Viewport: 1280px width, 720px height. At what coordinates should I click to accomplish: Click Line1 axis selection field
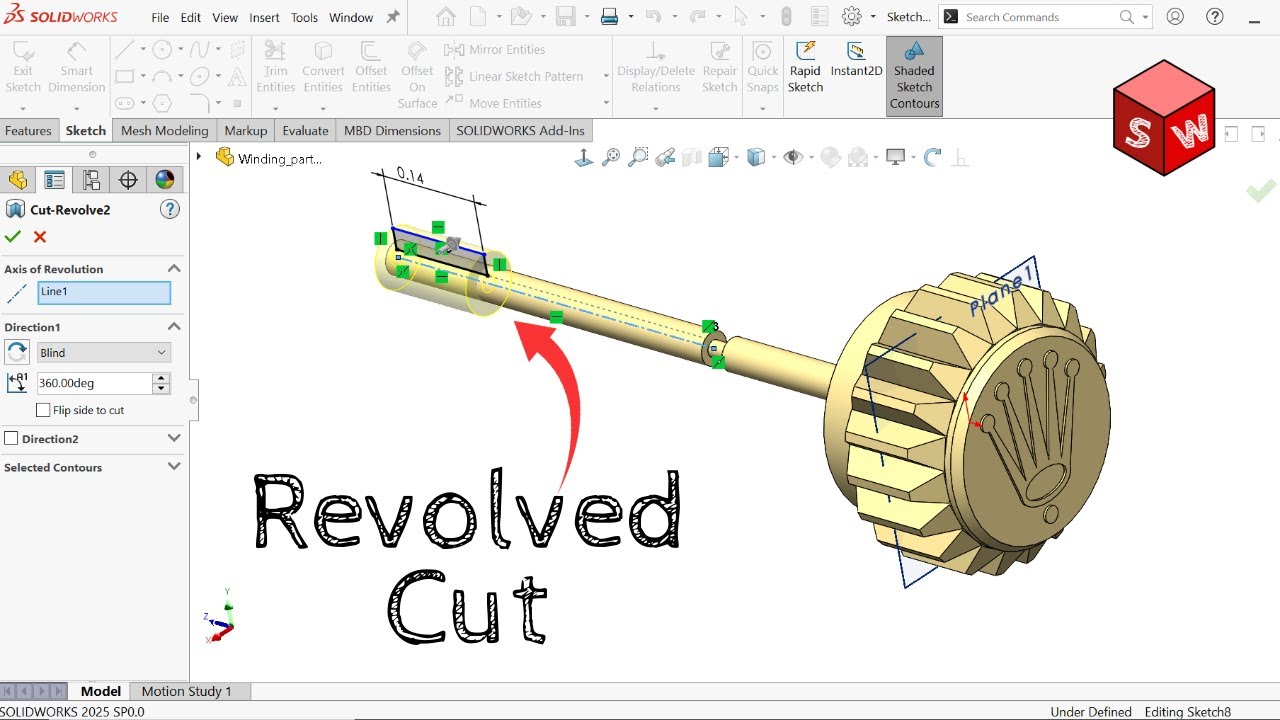tap(104, 292)
